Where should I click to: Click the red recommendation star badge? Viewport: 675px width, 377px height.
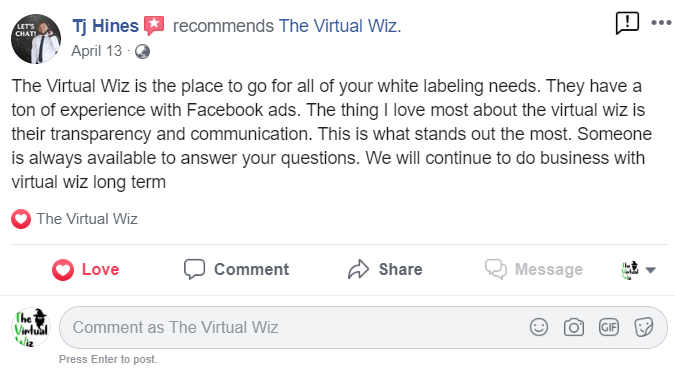point(154,25)
